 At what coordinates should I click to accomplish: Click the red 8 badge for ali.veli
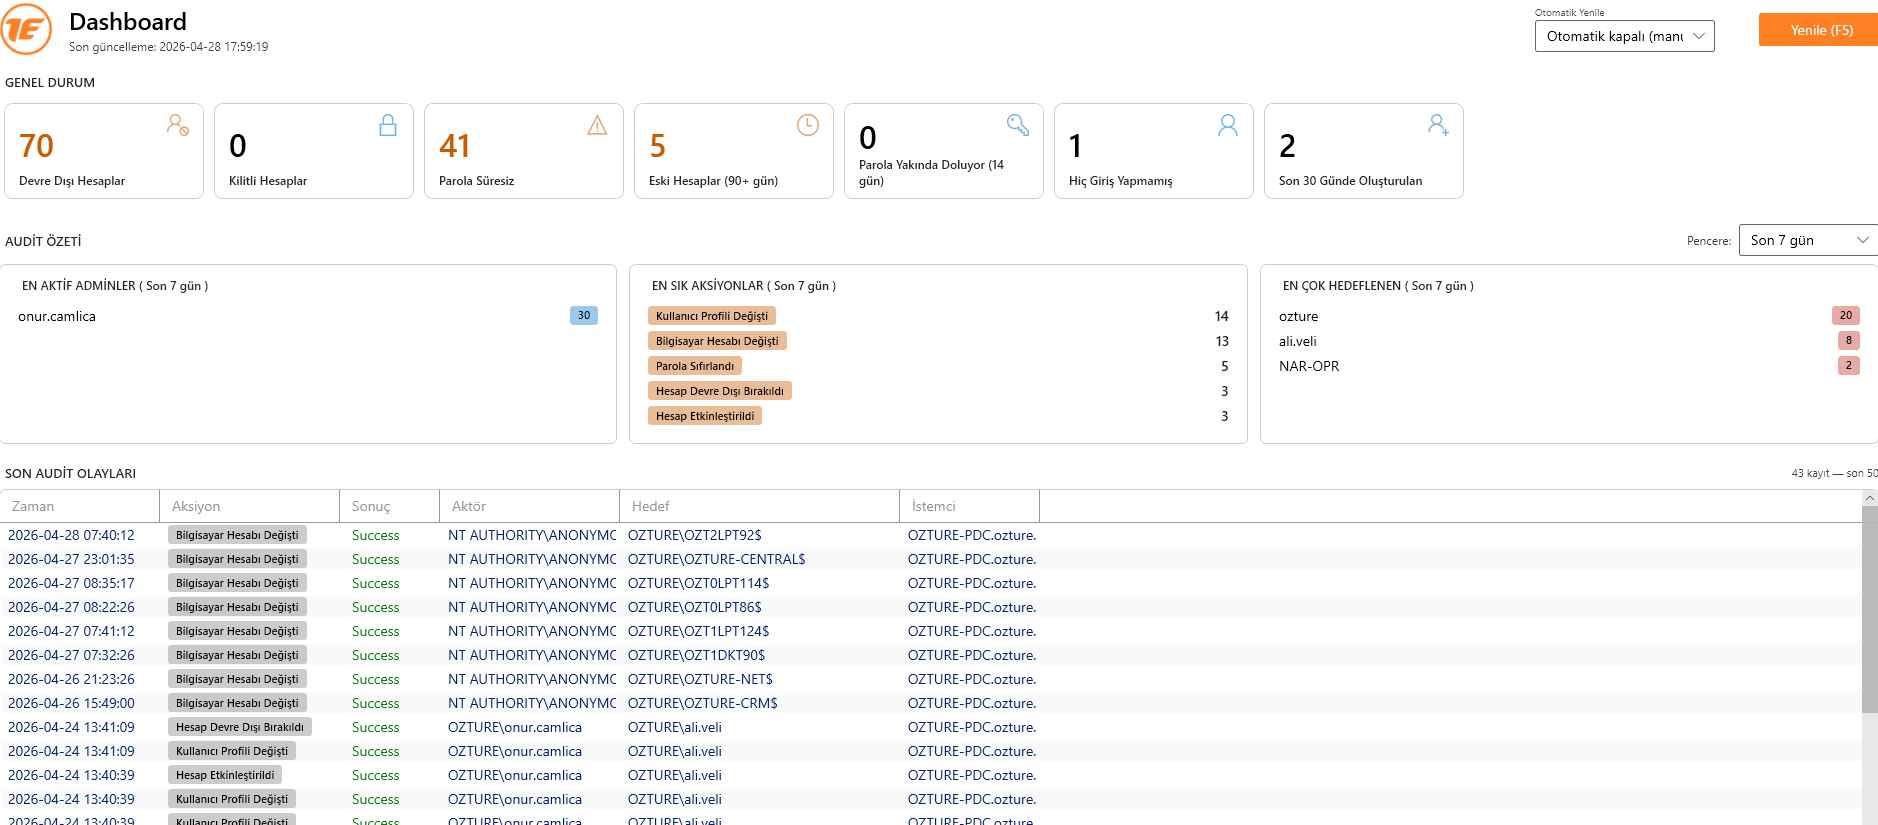[x=1849, y=340]
